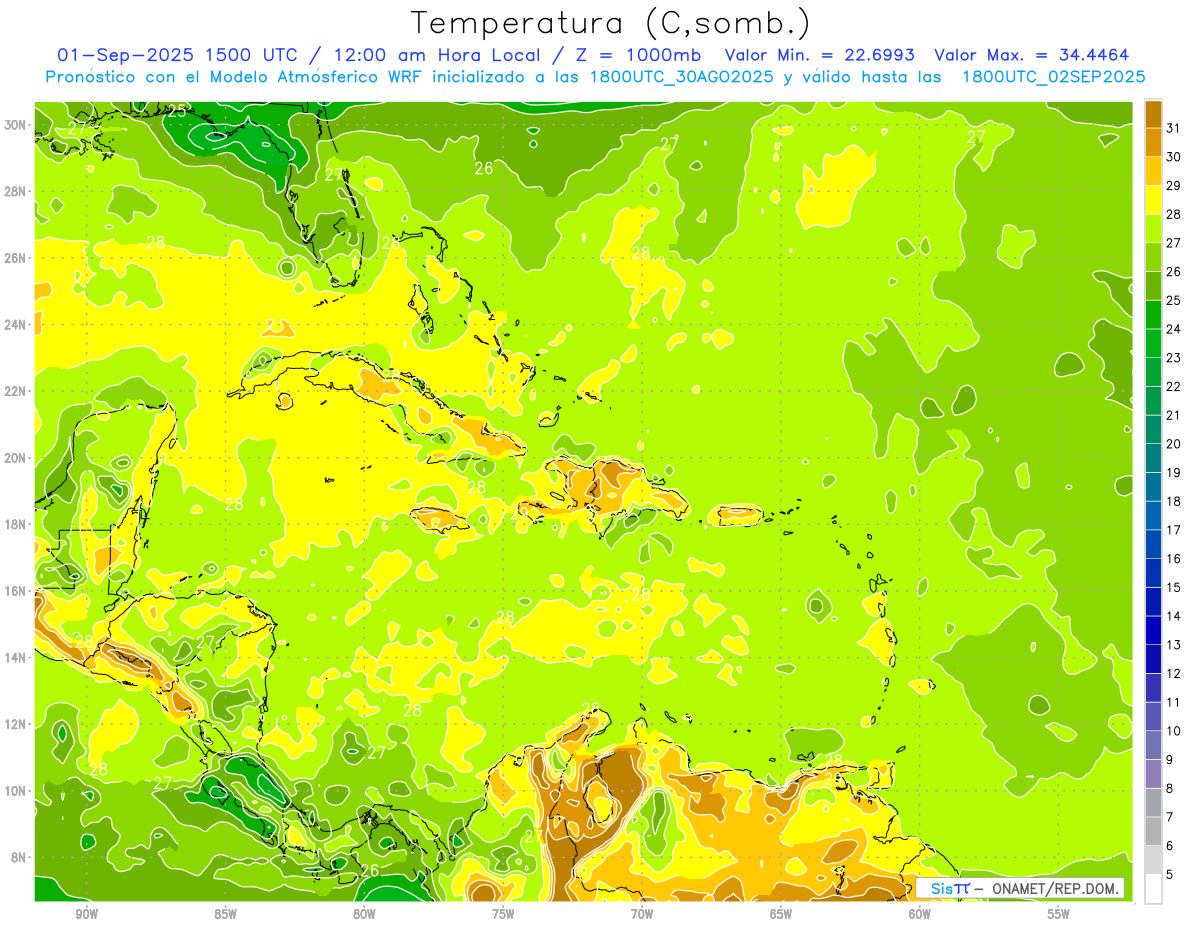Click the "8N" latitude axis label
1200x927 pixels.
point(19,857)
